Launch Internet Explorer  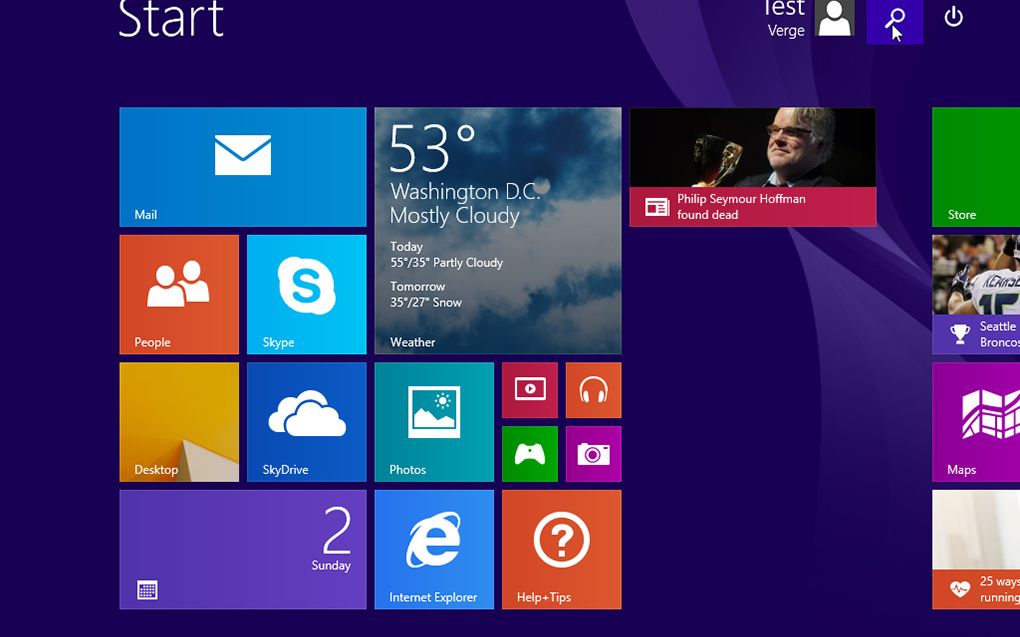pos(434,548)
